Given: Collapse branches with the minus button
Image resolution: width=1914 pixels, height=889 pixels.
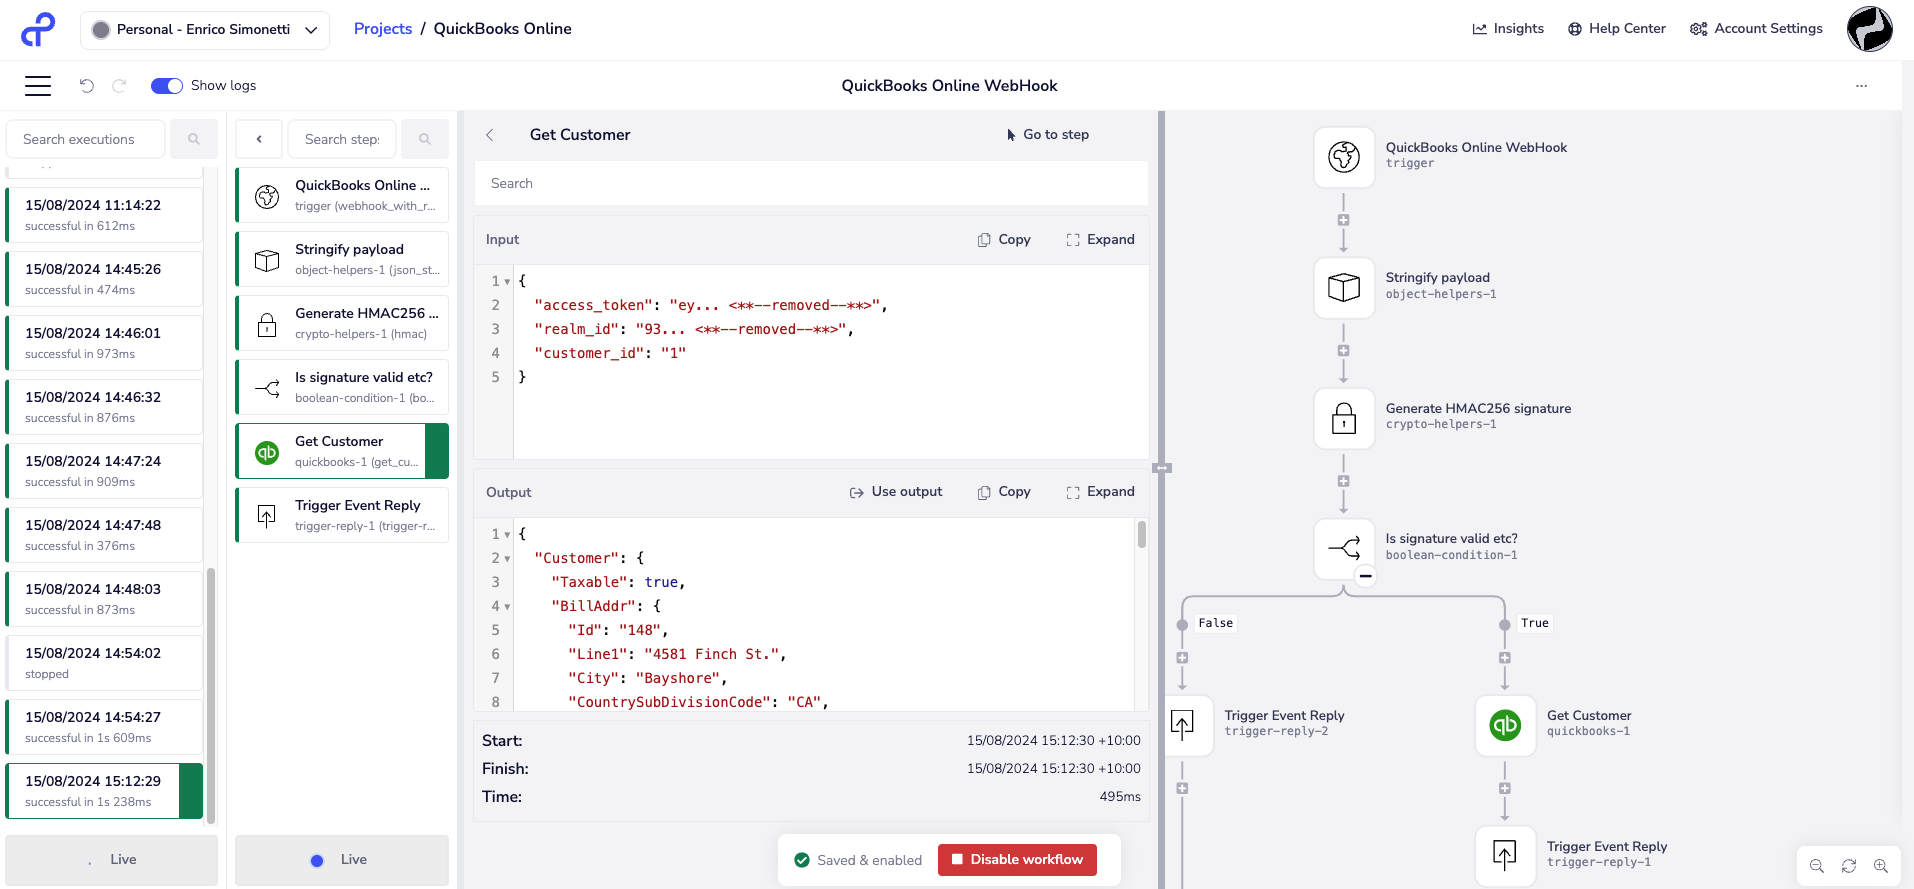Looking at the screenshot, I should pyautogui.click(x=1365, y=576).
